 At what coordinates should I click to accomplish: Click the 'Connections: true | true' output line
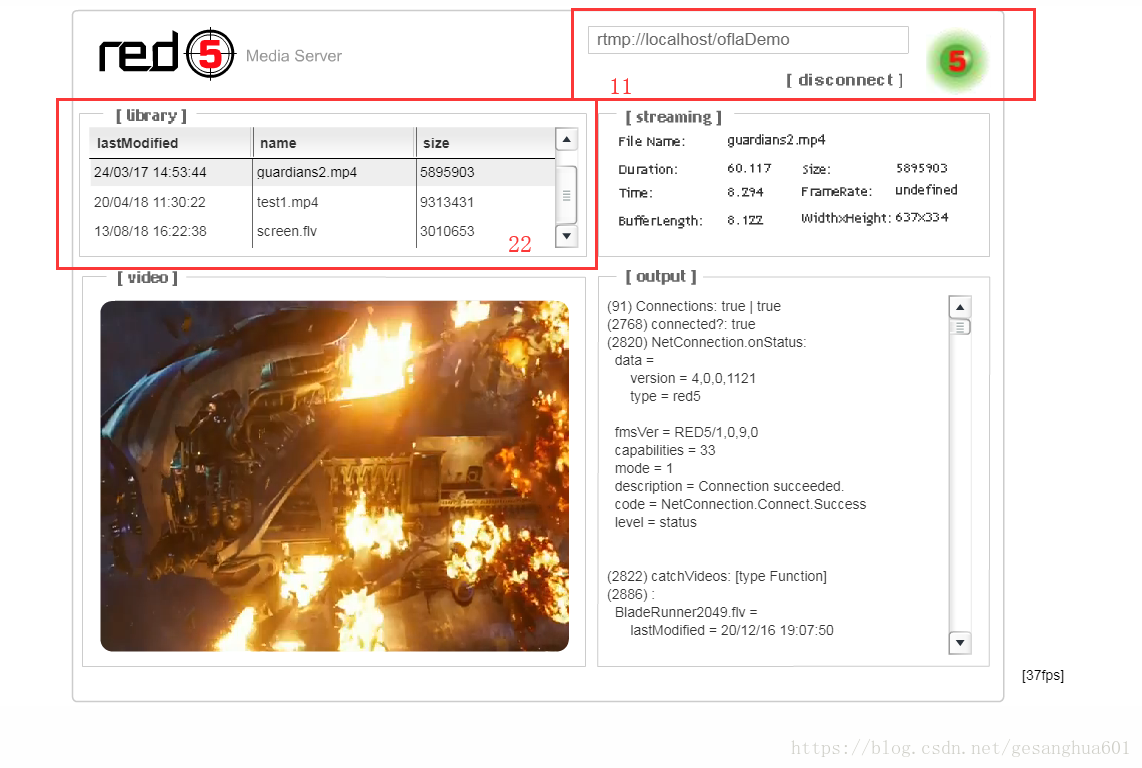click(693, 306)
